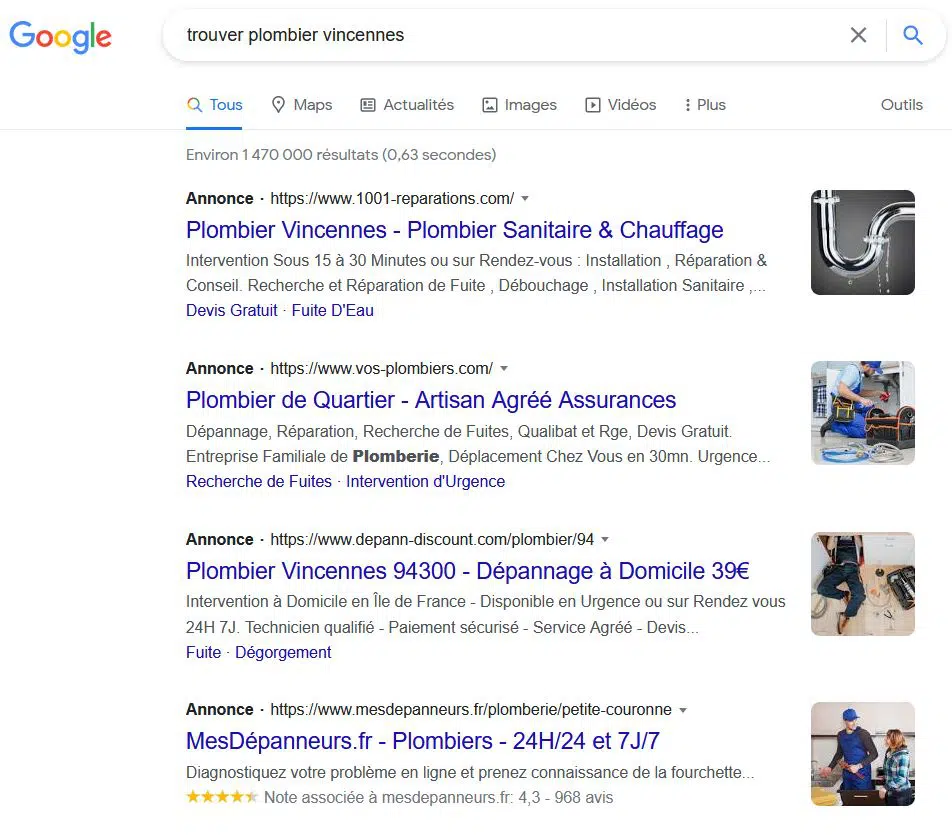Expand dropdown arrow next to mesdepanneurs.fr URL

682,710
